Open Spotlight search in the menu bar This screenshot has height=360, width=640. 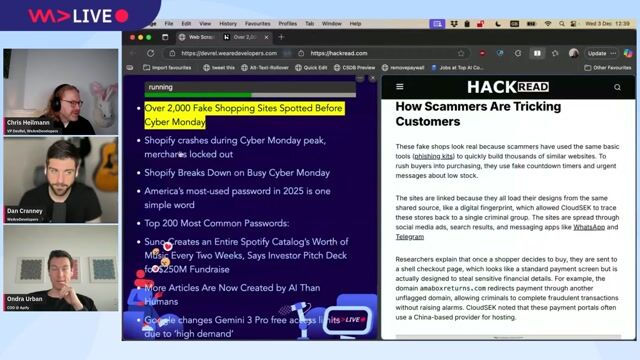562,24
